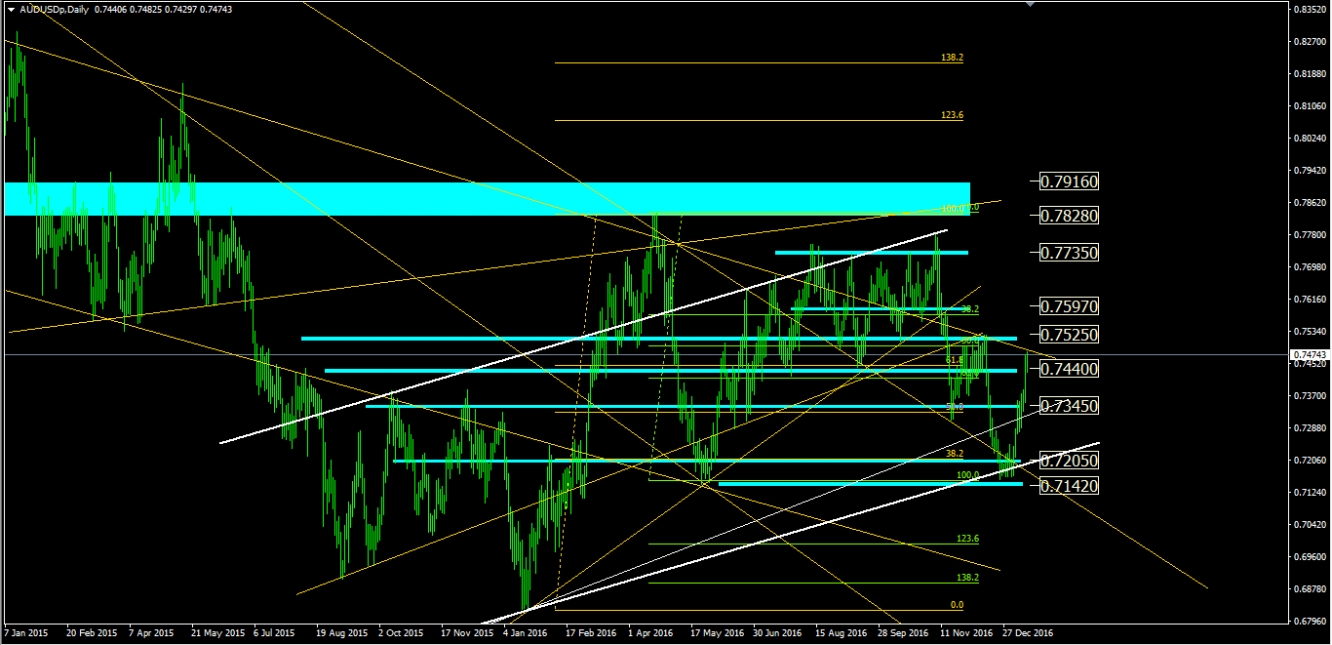Click the 28 Sep 2016 date label
Screen dimensions: 1332x645
[903, 633]
